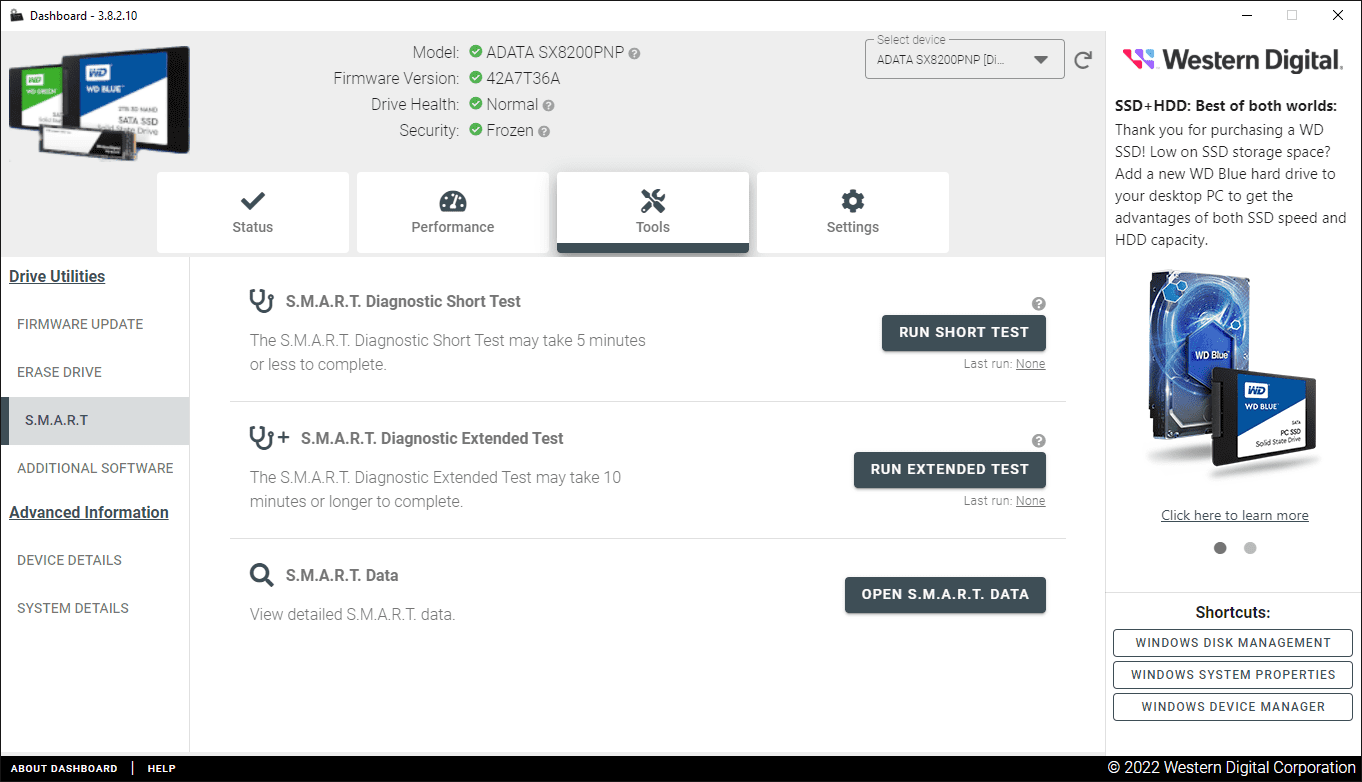Minimize the Dashboard window
This screenshot has width=1362, height=782.
[x=1247, y=15]
